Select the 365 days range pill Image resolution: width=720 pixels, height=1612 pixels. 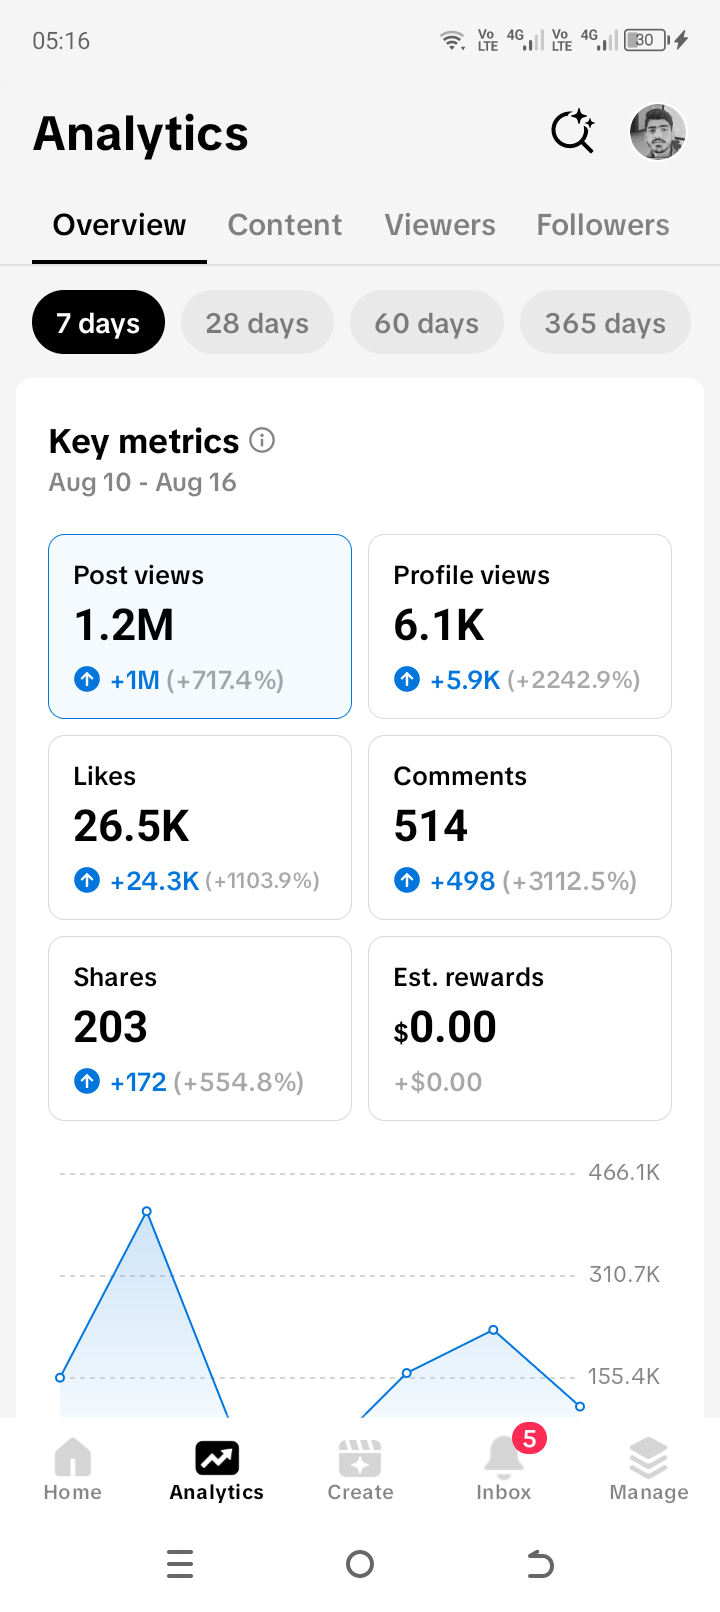[x=605, y=322]
